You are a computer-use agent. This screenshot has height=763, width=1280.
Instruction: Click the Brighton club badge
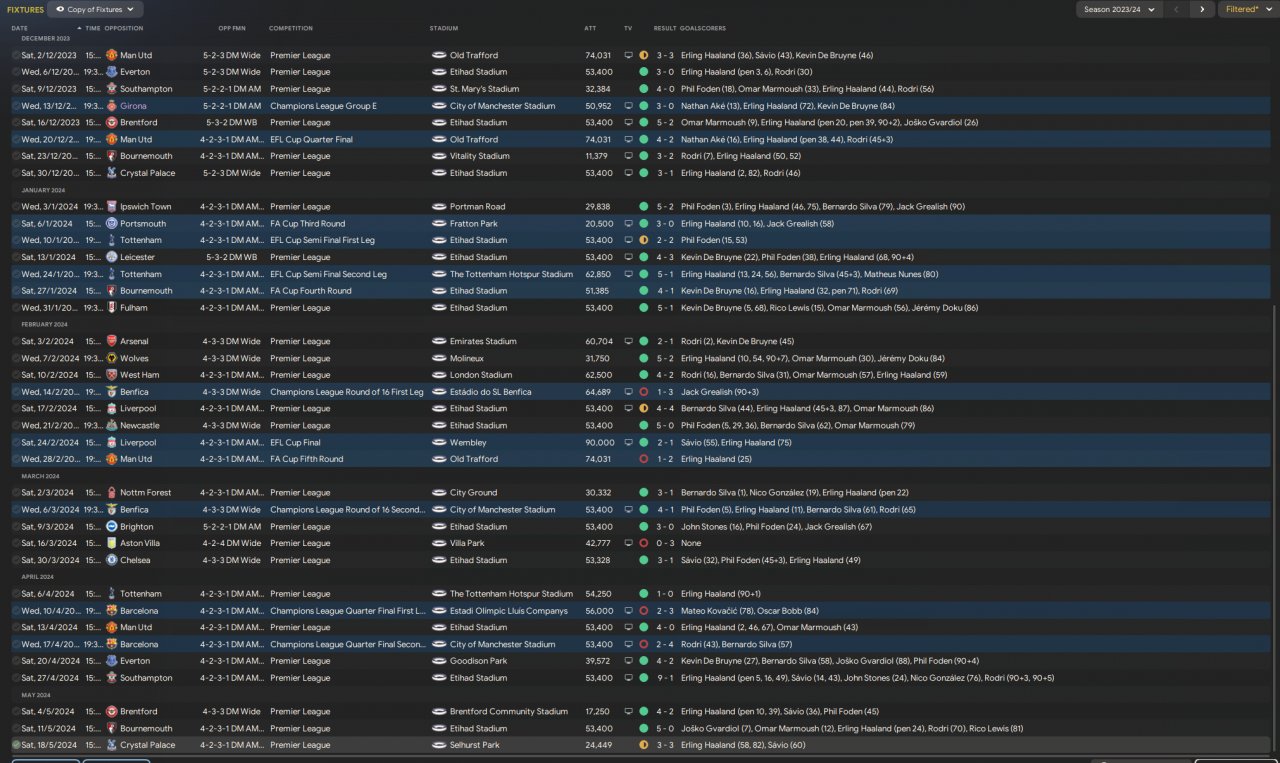[x=112, y=527]
